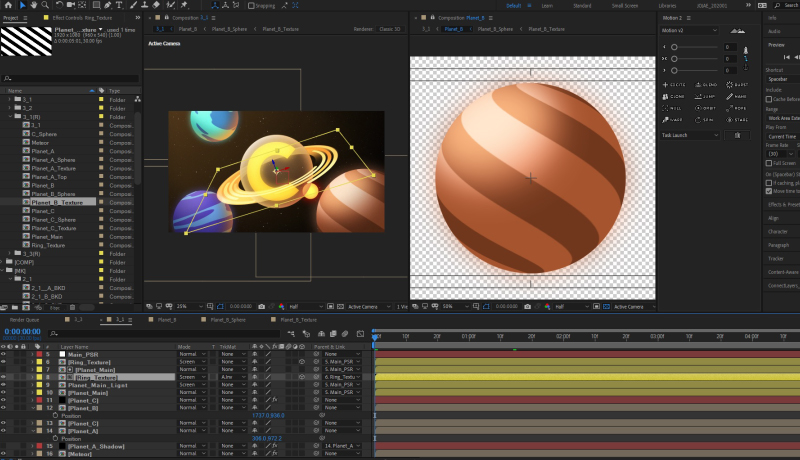Toggle If caching checkbox in Preview
800x460 pixels.
[x=769, y=183]
